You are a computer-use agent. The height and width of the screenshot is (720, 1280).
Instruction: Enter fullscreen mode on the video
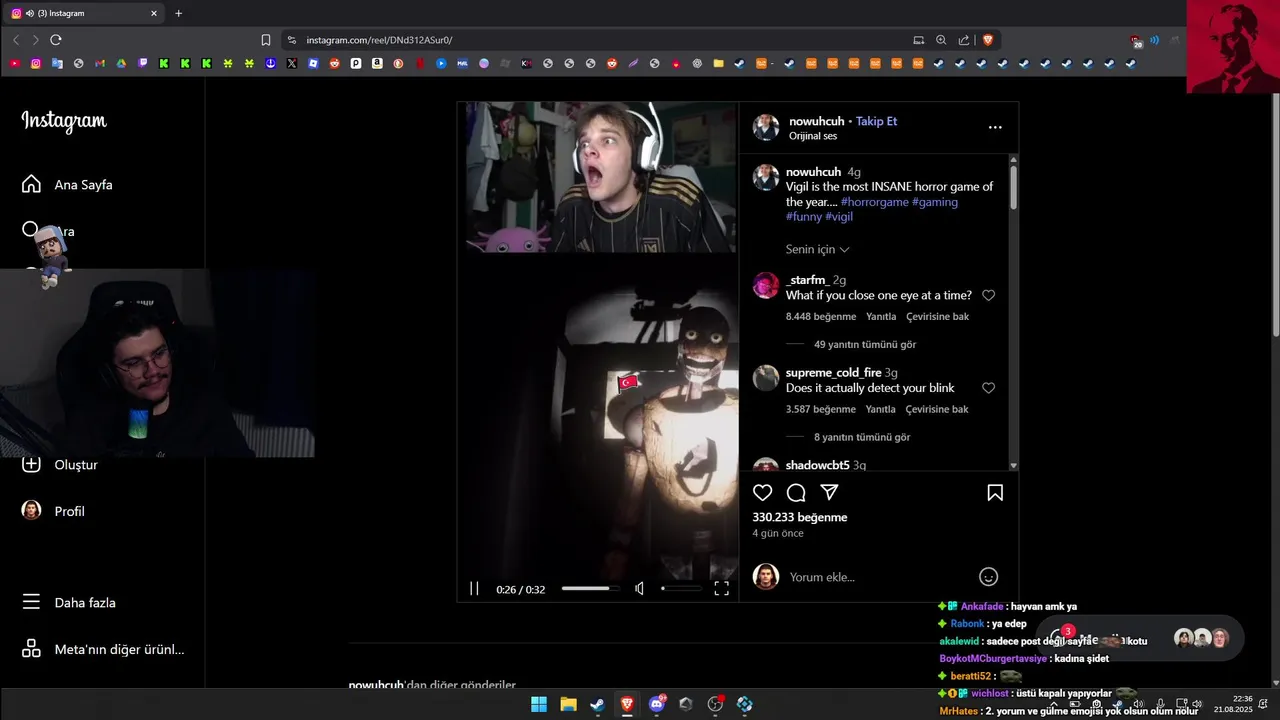click(721, 589)
